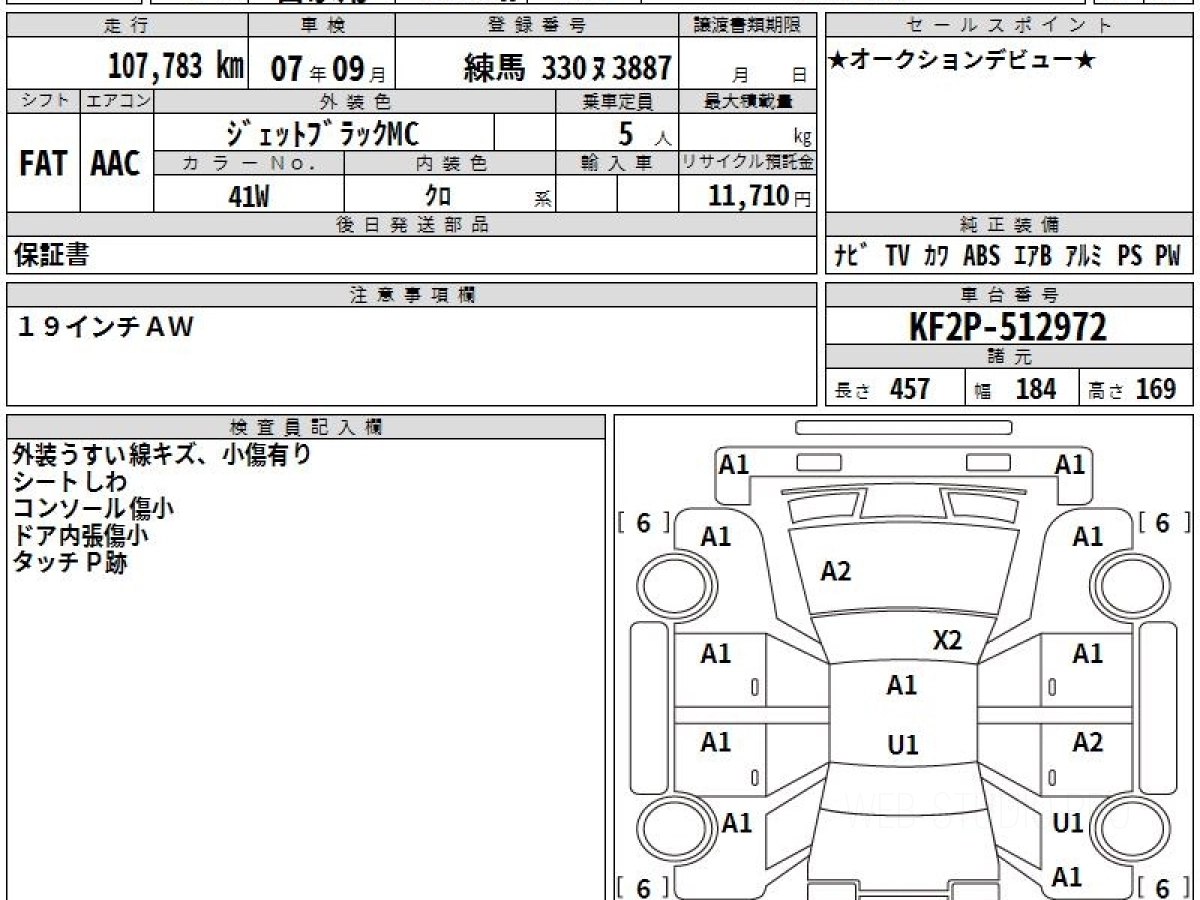Select the inspector note コンソール傷小
This screenshot has width=1200, height=900.
click(x=93, y=508)
